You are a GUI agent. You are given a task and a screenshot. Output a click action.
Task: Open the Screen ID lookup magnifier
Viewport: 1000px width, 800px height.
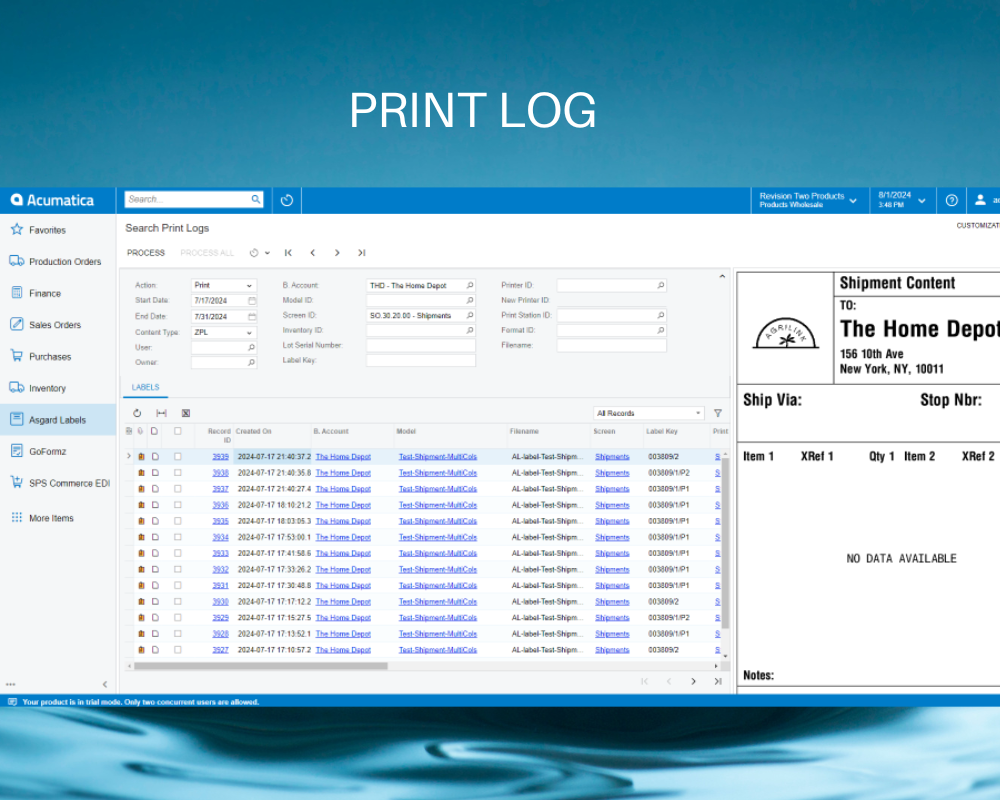pos(470,315)
